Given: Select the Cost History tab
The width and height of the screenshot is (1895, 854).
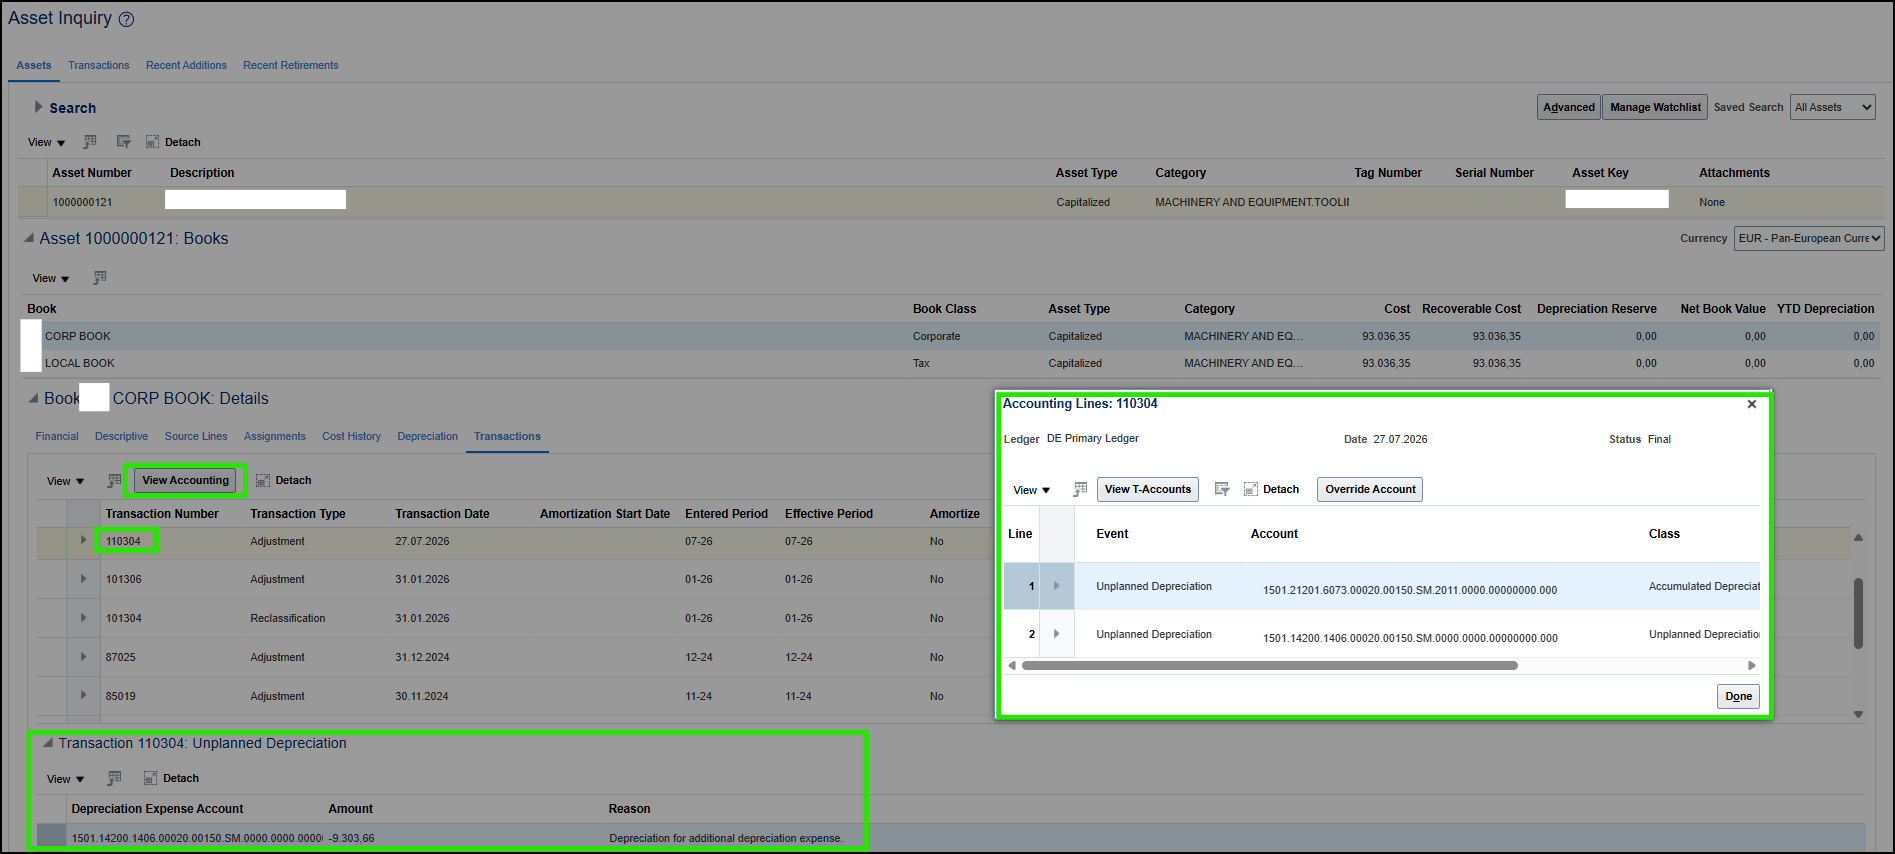Looking at the screenshot, I should 351,436.
